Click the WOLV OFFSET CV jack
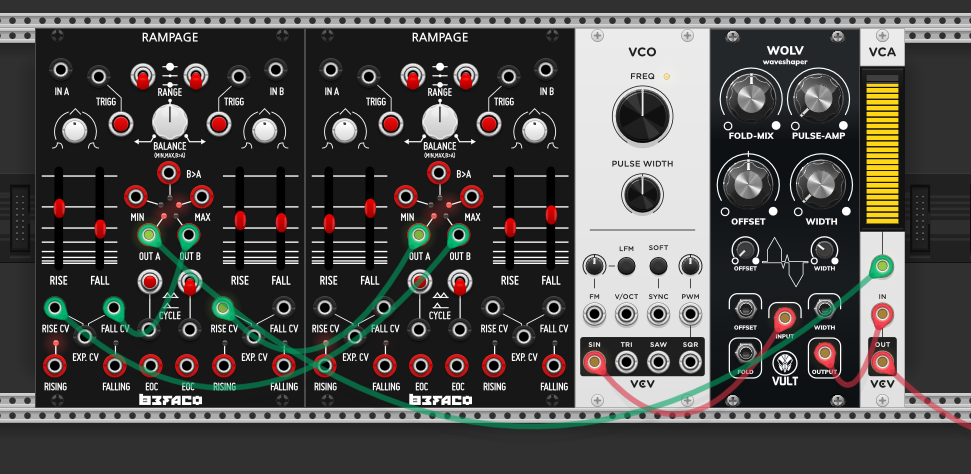The height and width of the screenshot is (474, 971). point(745,308)
